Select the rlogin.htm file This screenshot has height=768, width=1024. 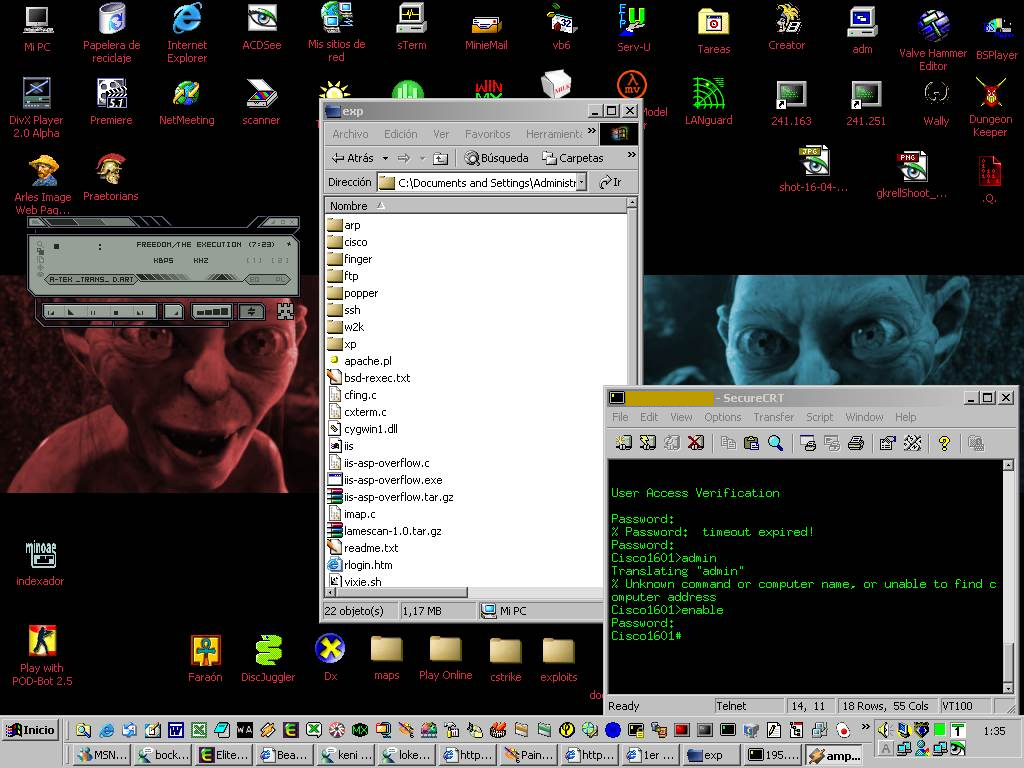(x=360, y=565)
